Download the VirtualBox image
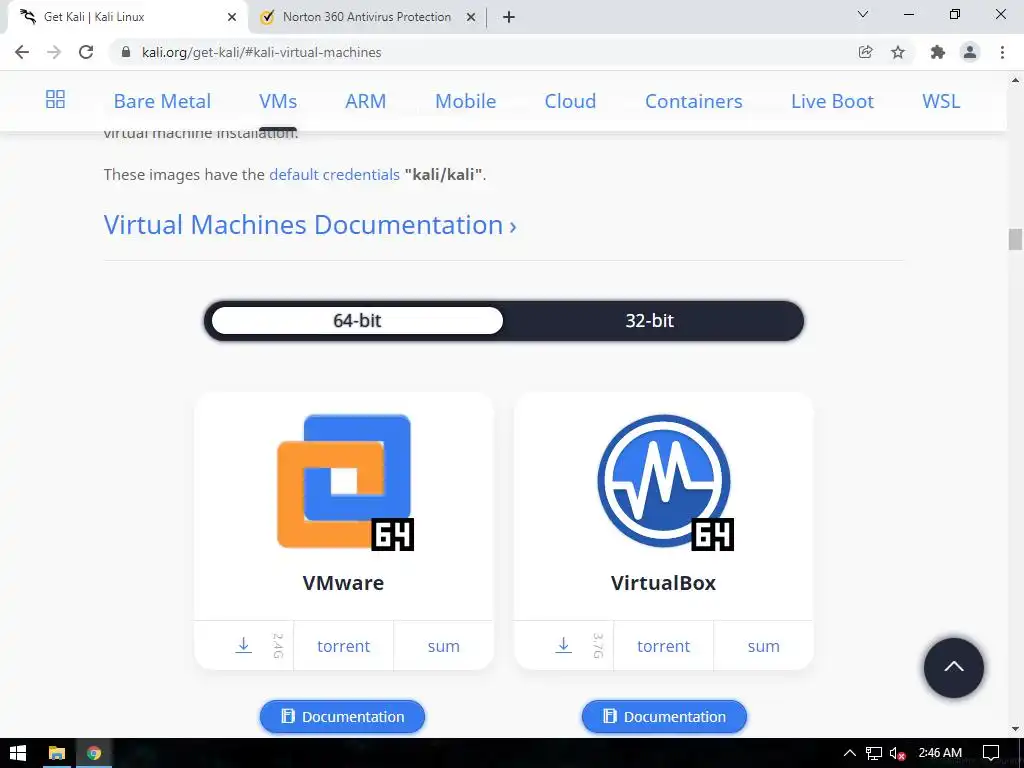 click(564, 645)
